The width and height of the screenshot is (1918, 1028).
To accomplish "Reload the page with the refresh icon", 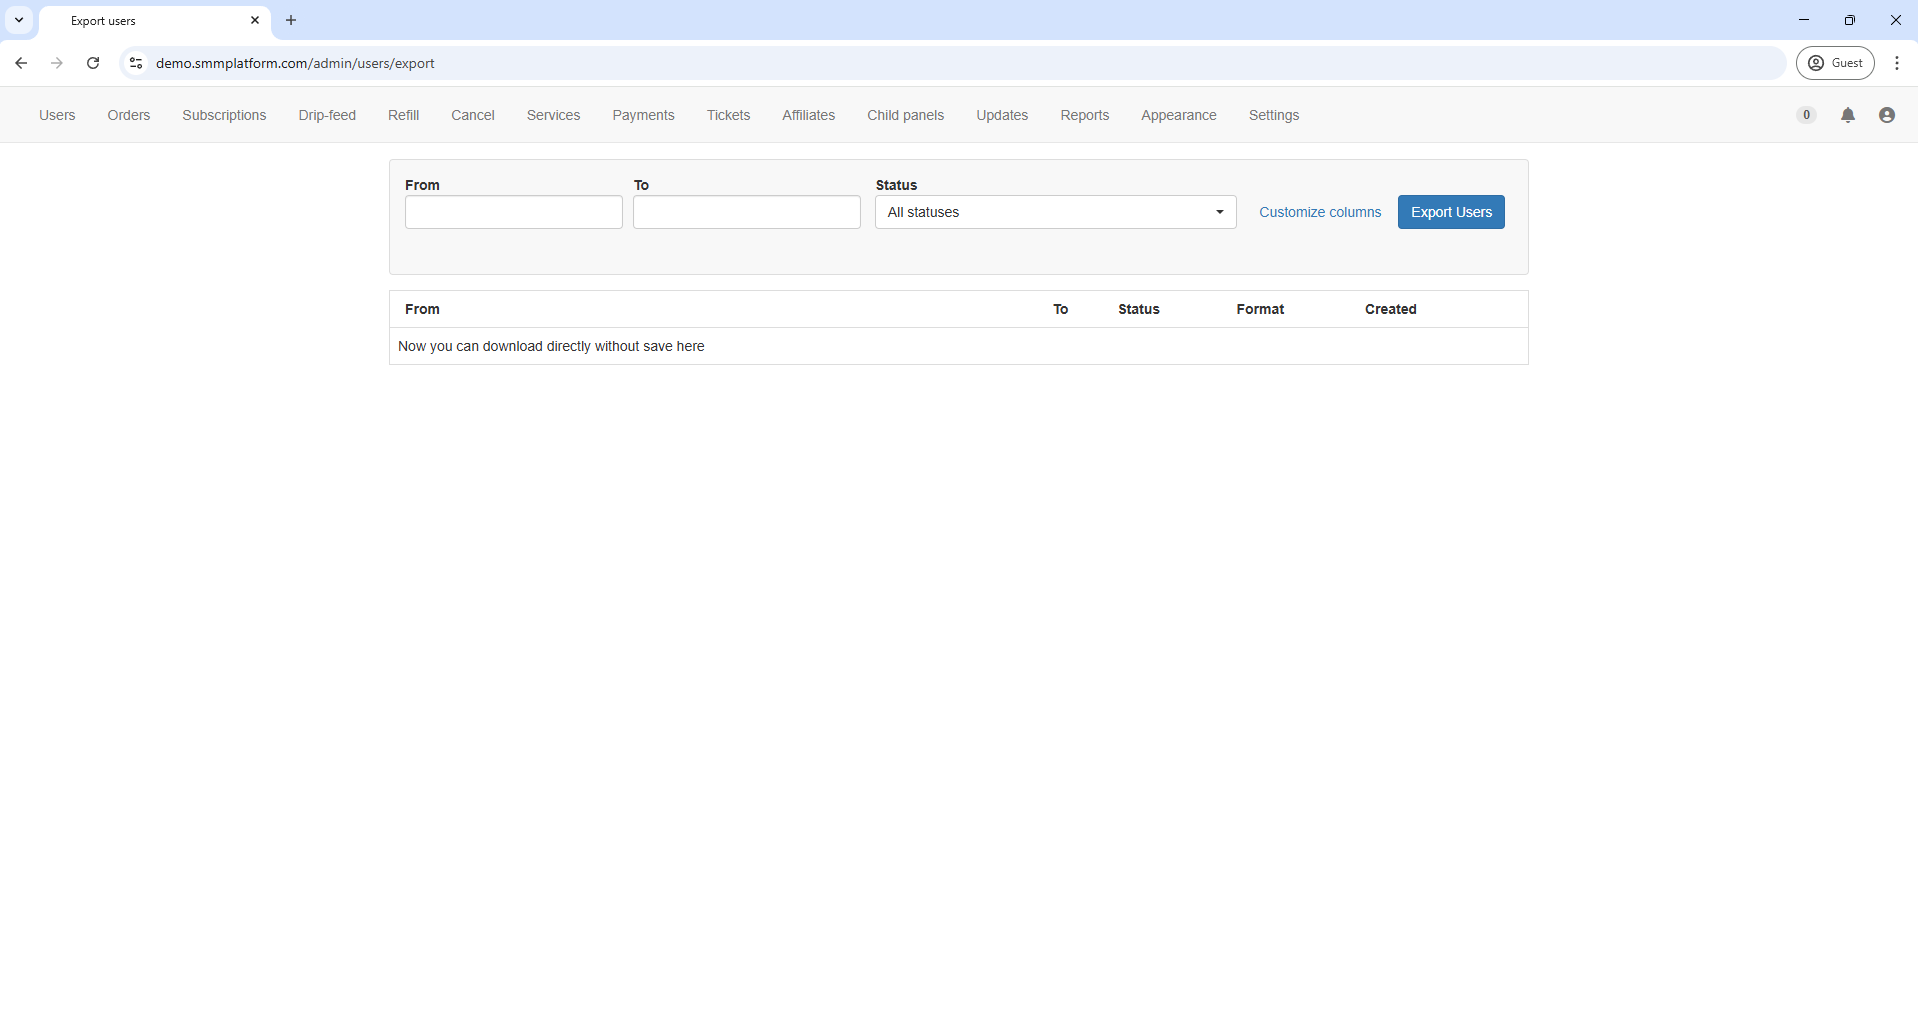I will point(93,63).
